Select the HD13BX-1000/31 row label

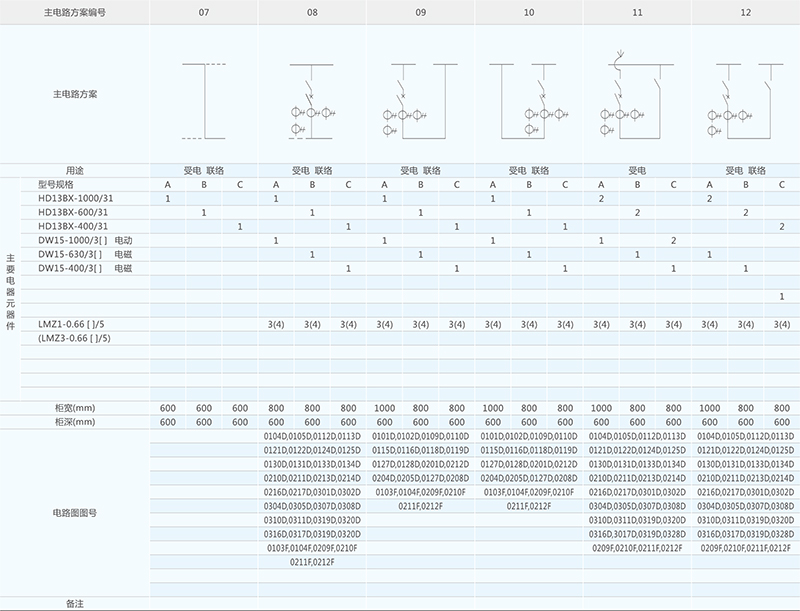pyautogui.click(x=73, y=199)
